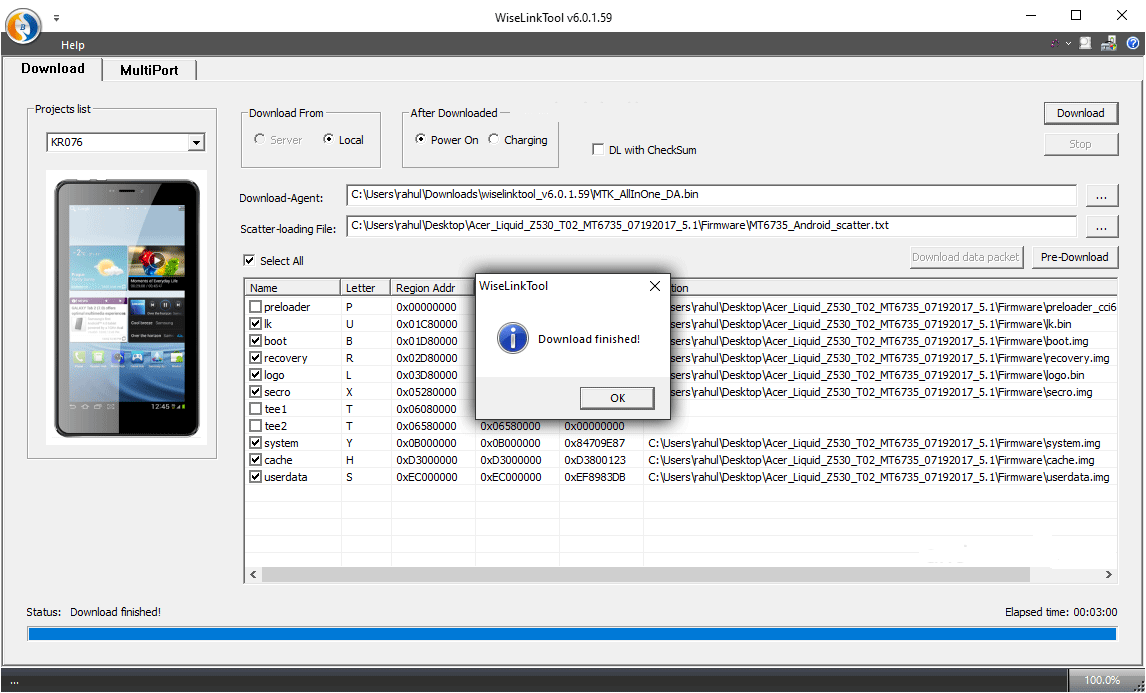Browse for the Download-Agent file

1101,195
